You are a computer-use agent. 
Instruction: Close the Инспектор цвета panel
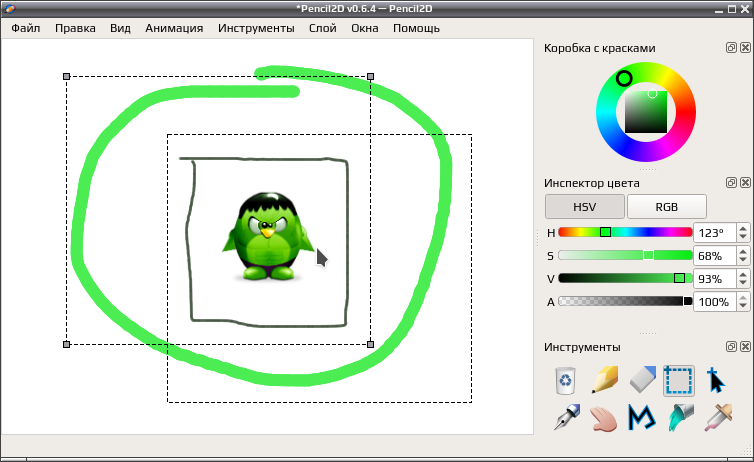[x=745, y=183]
